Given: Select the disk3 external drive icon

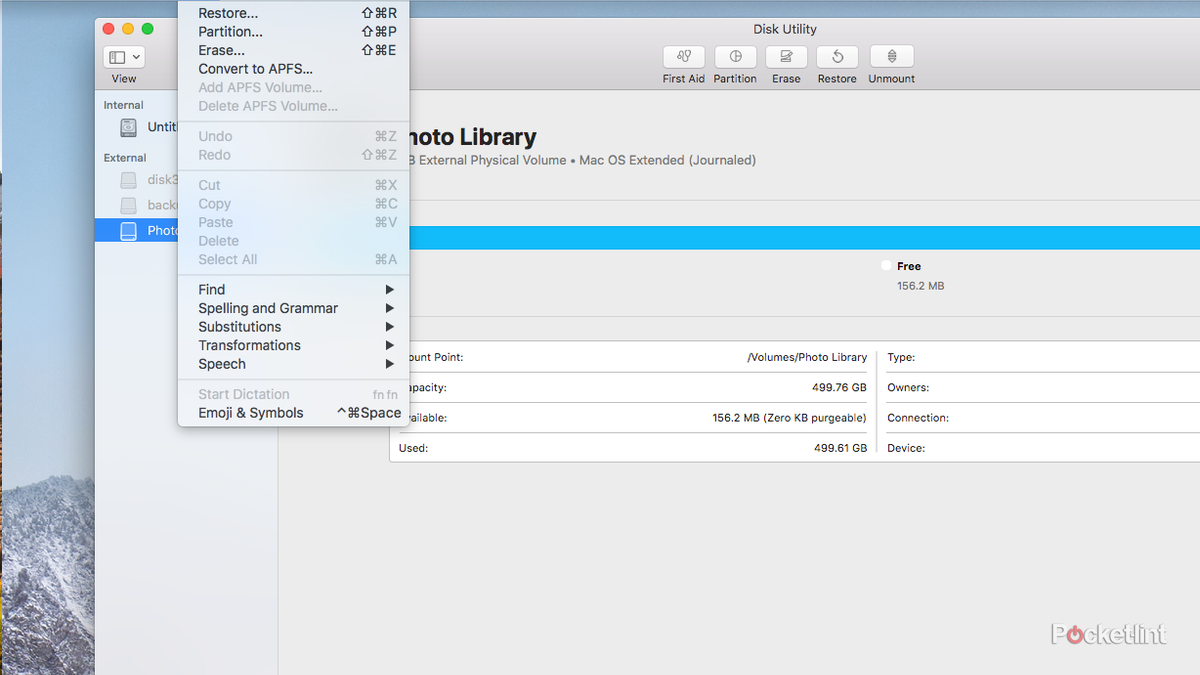Looking at the screenshot, I should (x=128, y=180).
